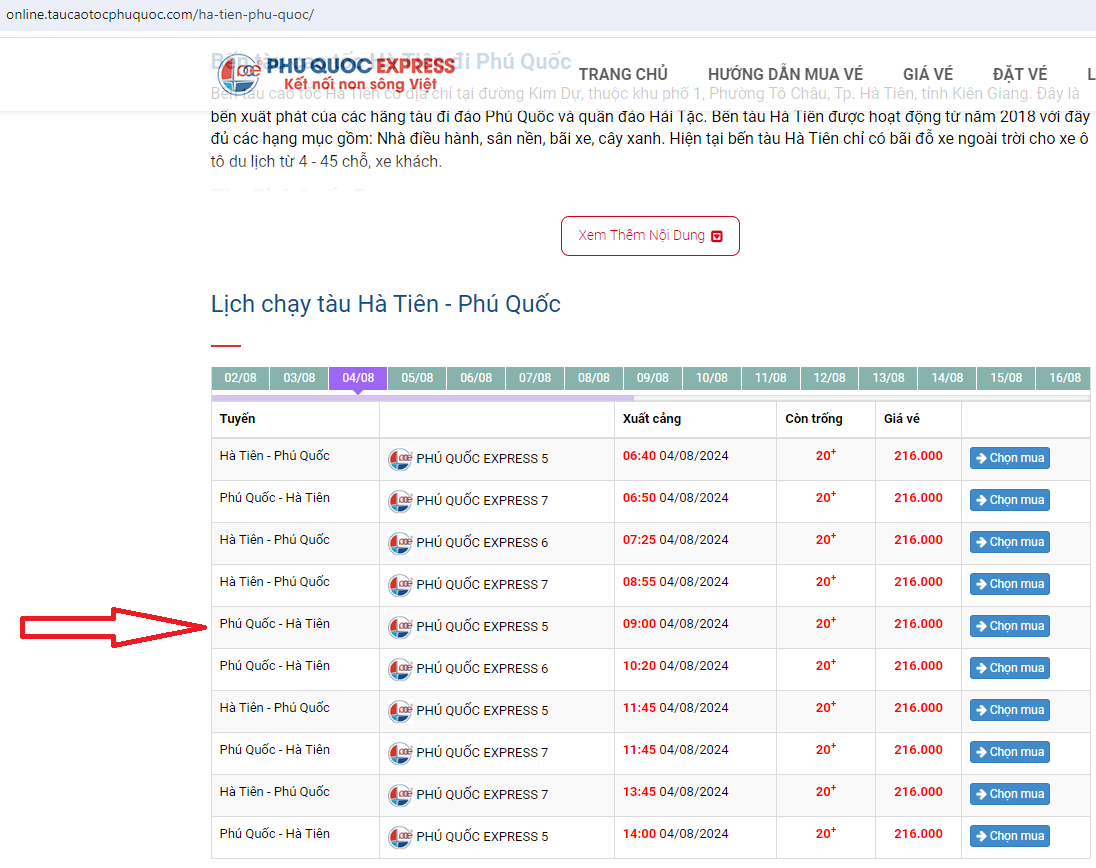Click Chọn mua for 11:45 Express 5
1096x868 pixels.
point(1009,709)
